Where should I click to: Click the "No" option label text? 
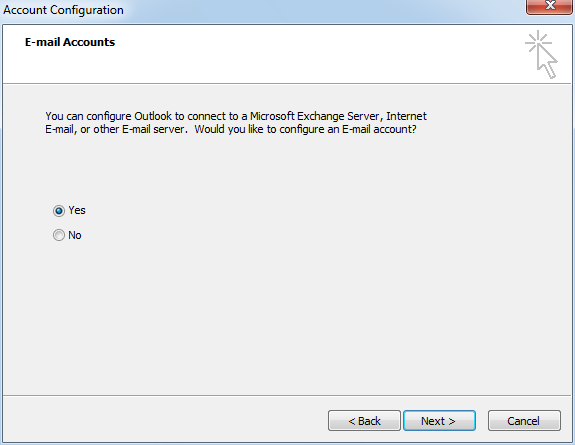pyautogui.click(x=75, y=235)
